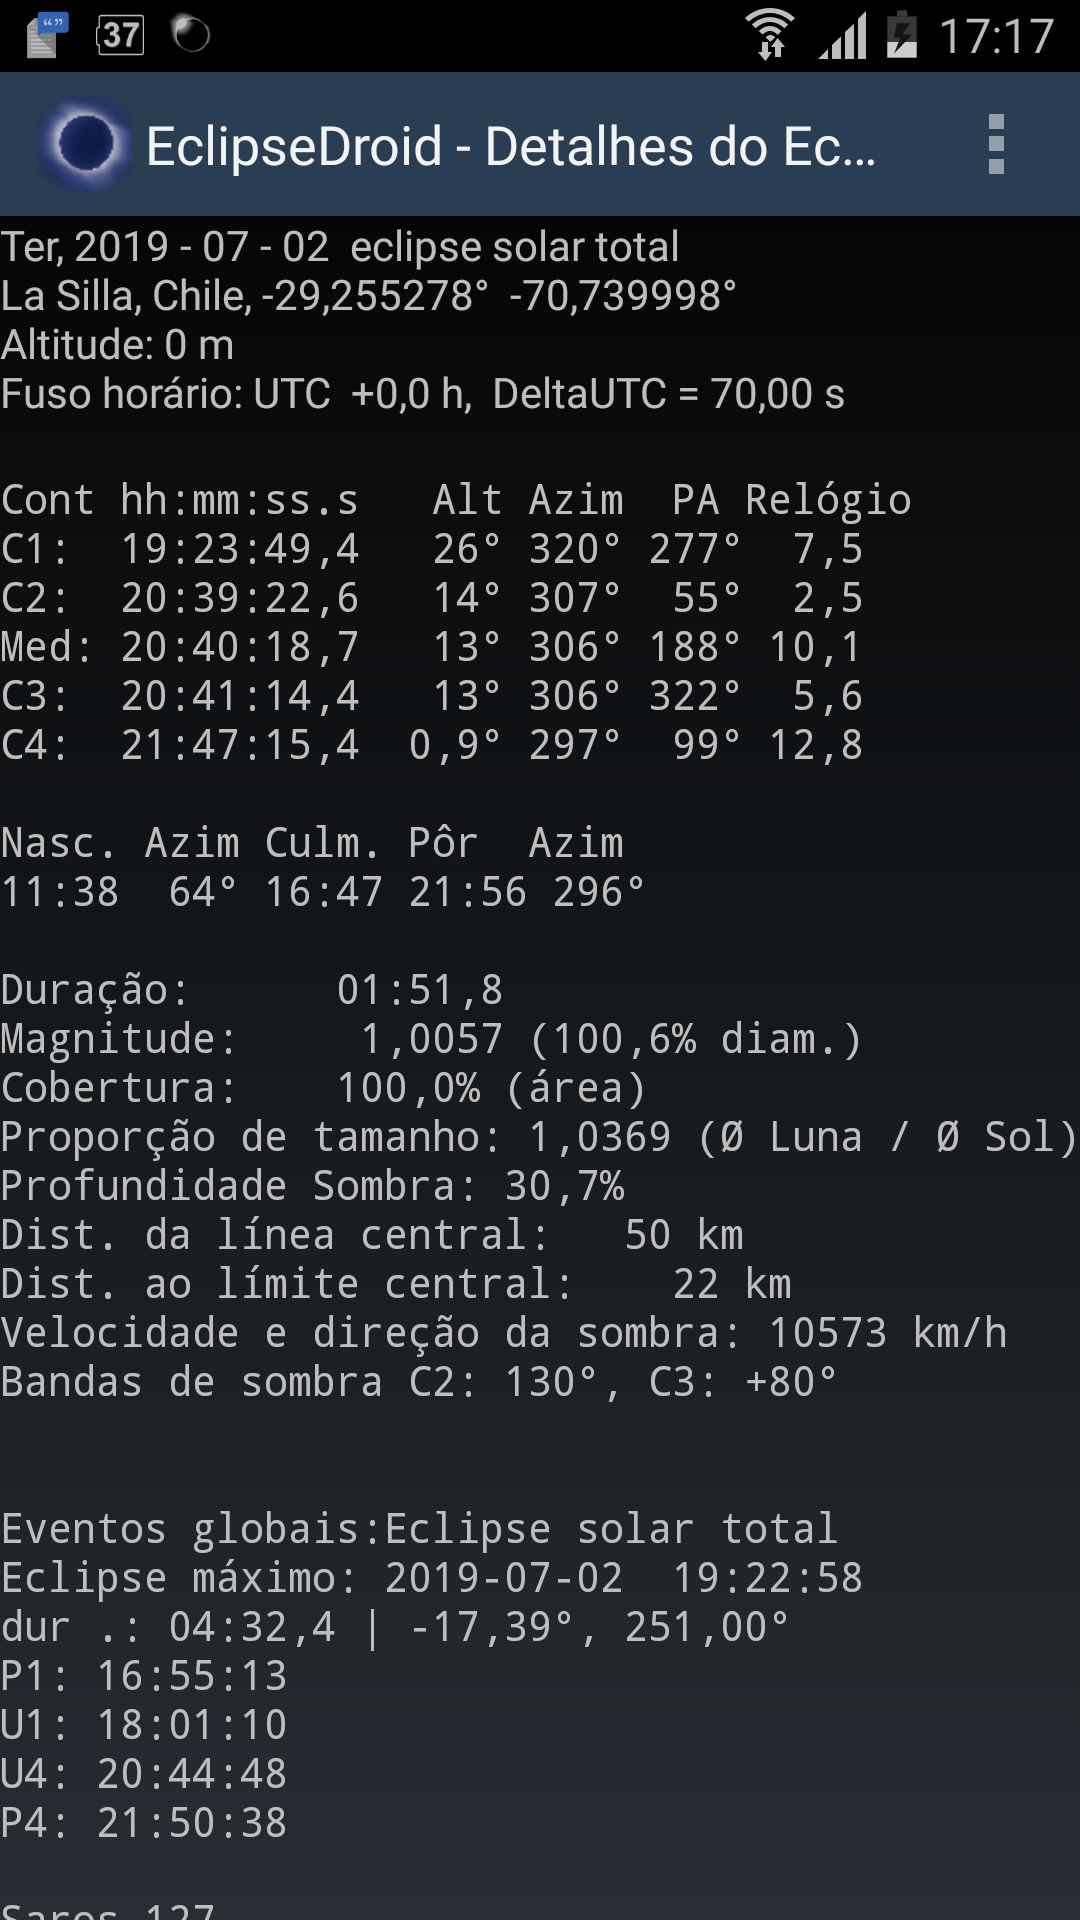Select the La Silla, Chile coordinates line
Image resolution: width=1080 pixels, height=1920 pixels.
pos(369,296)
